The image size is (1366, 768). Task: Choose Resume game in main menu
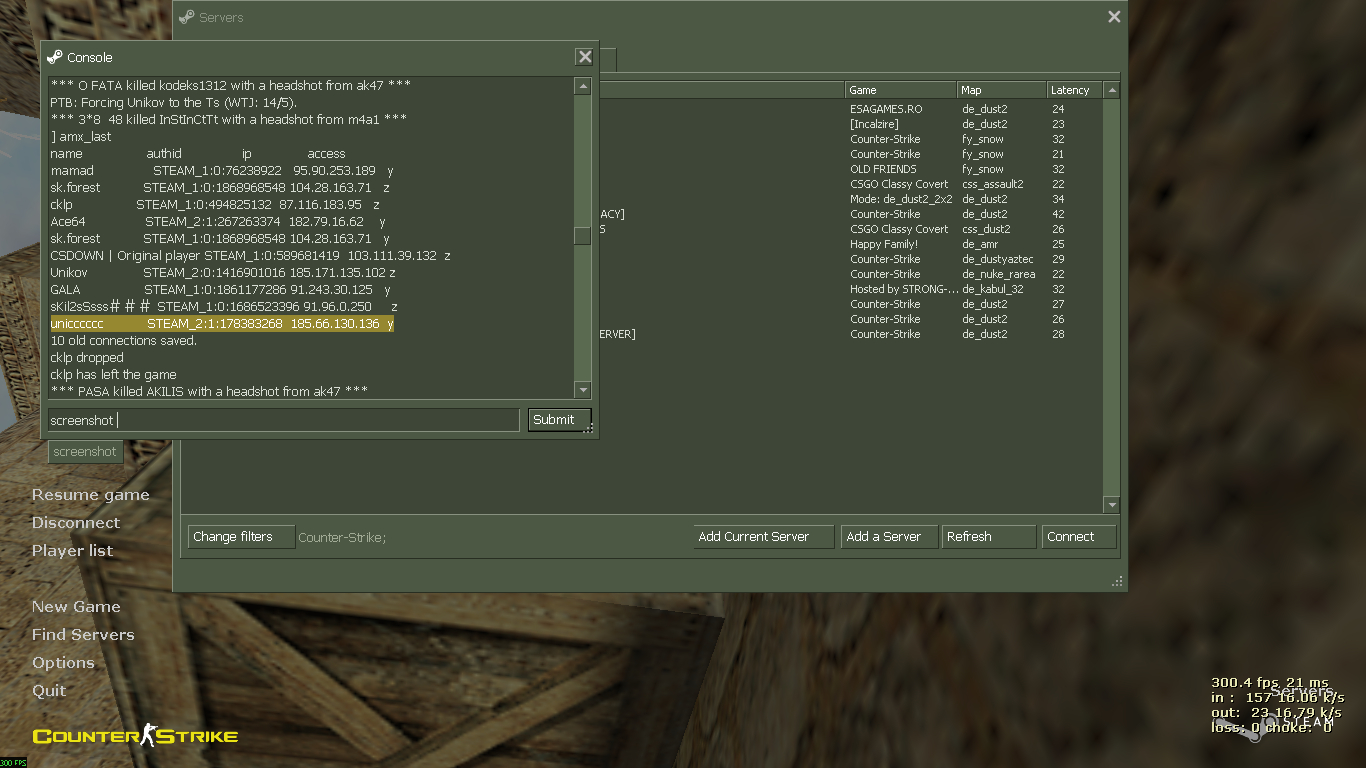tap(90, 495)
